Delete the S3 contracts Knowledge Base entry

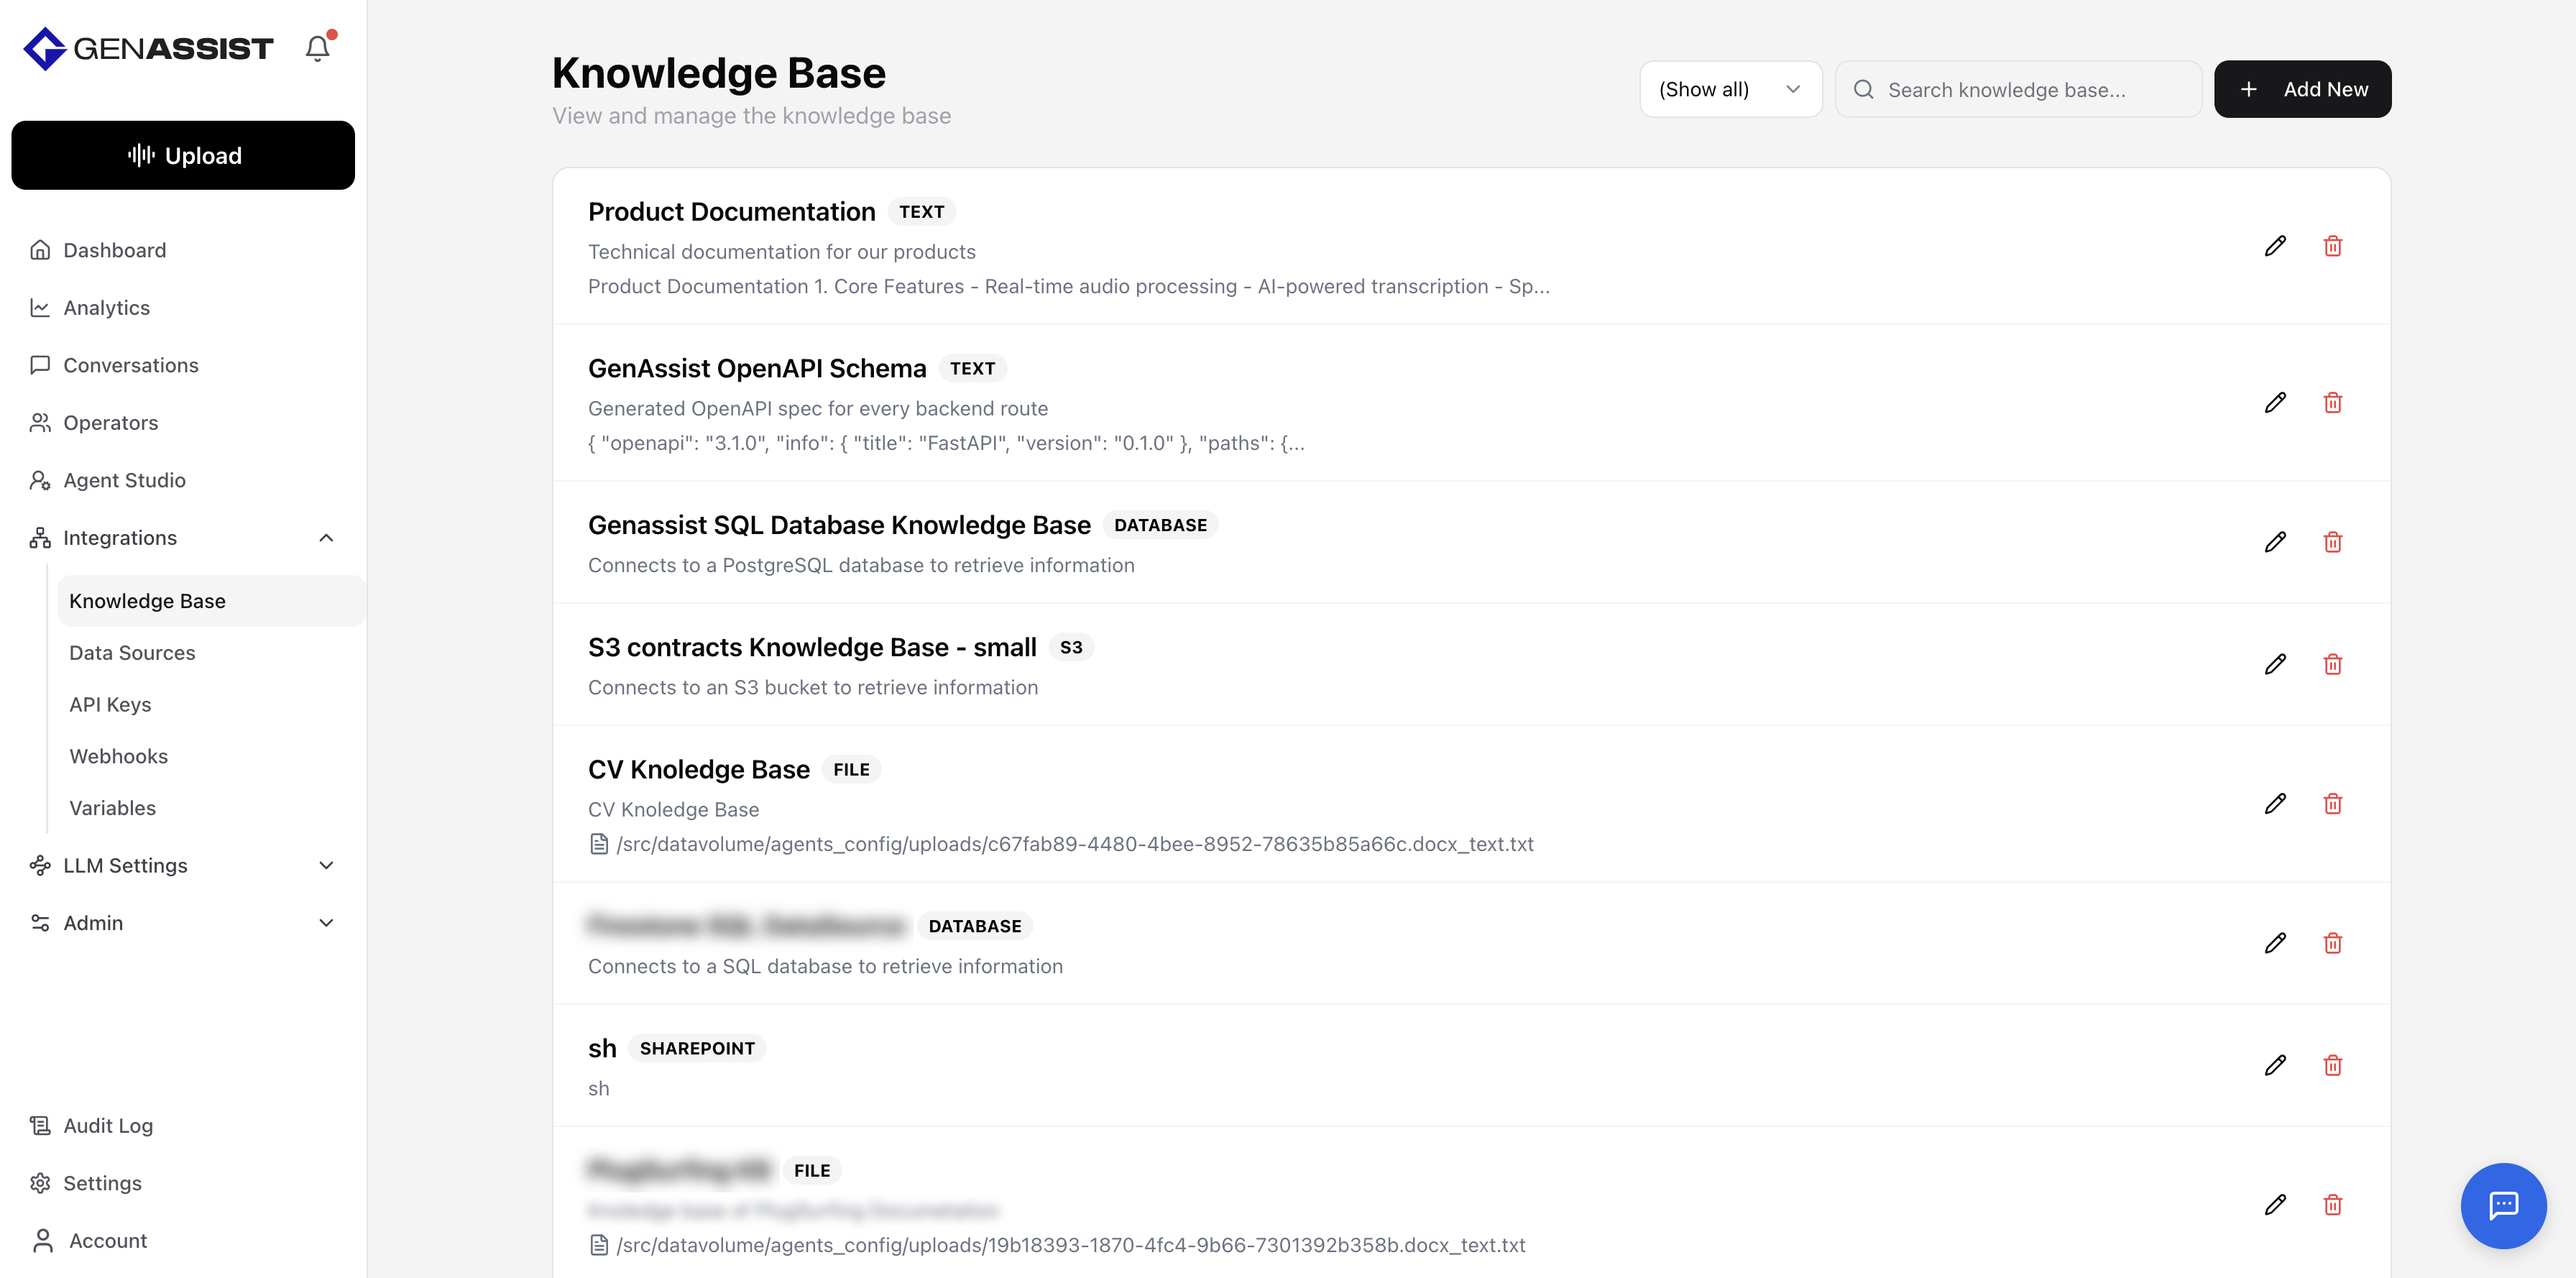pos(2332,664)
